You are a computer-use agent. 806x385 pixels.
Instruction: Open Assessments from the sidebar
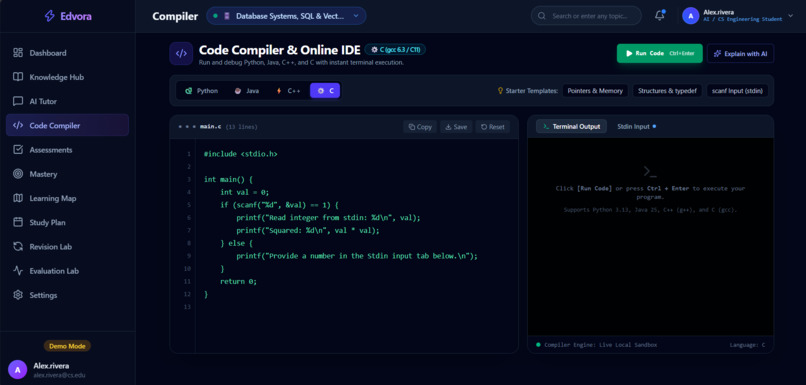[x=67, y=150]
